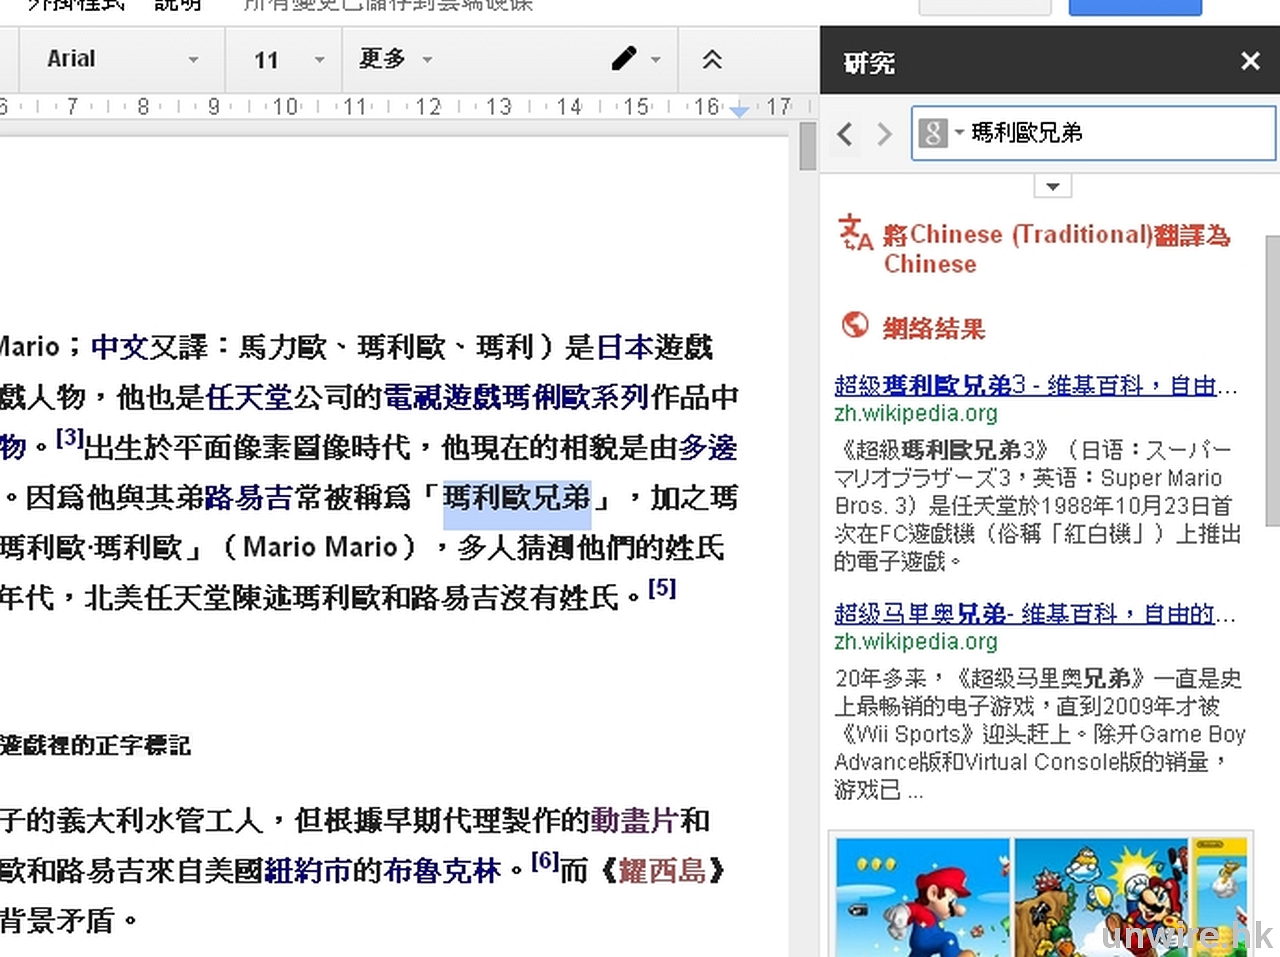
Task: Click the pencil editing mode icon
Action: tap(625, 59)
